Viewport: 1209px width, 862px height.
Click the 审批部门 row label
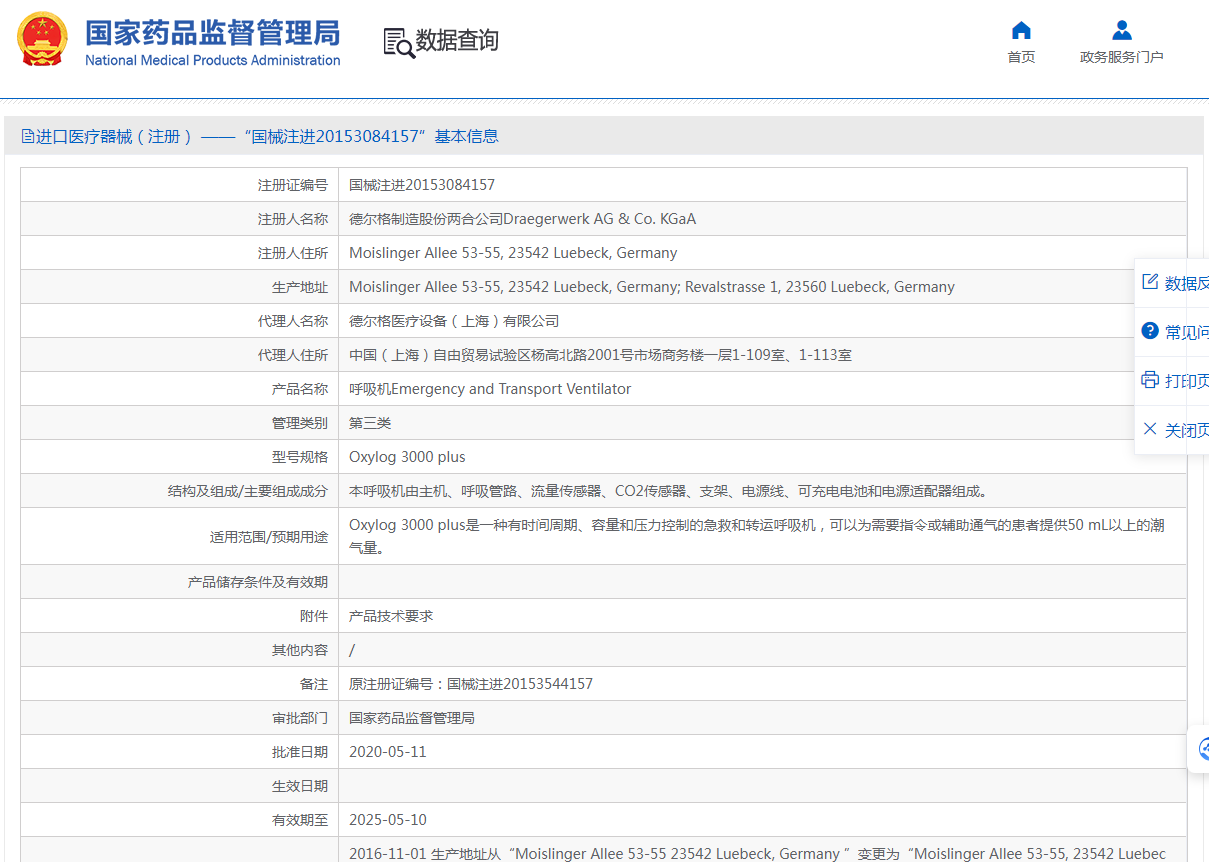click(300, 718)
